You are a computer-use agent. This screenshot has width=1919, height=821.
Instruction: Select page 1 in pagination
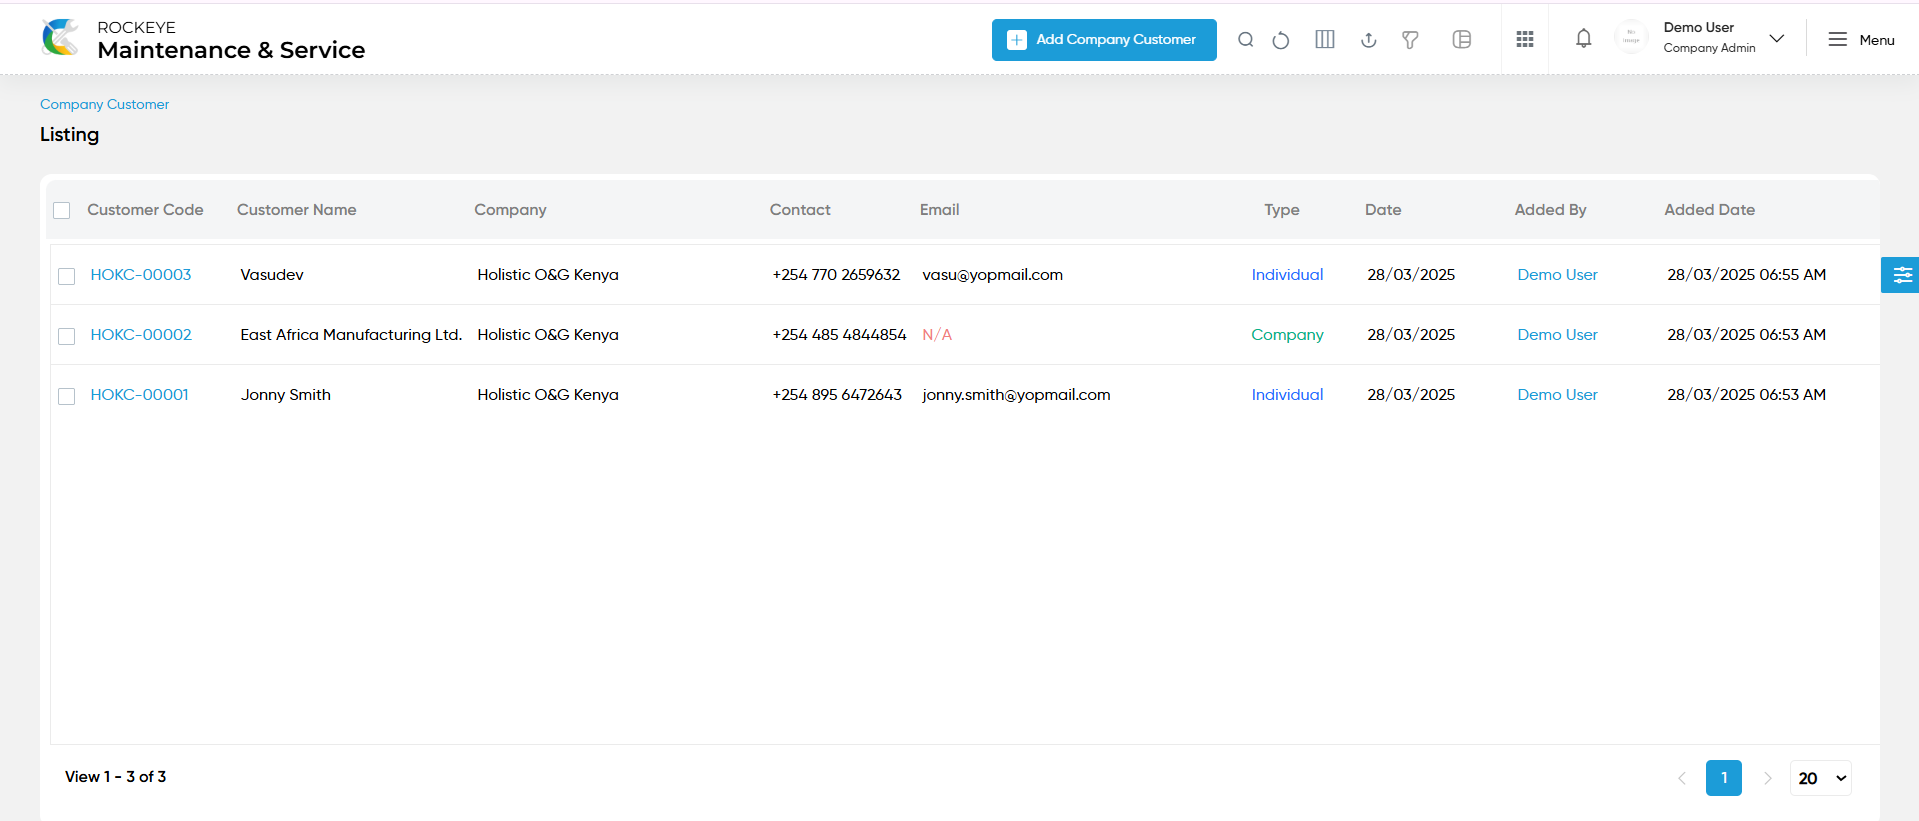(x=1724, y=778)
